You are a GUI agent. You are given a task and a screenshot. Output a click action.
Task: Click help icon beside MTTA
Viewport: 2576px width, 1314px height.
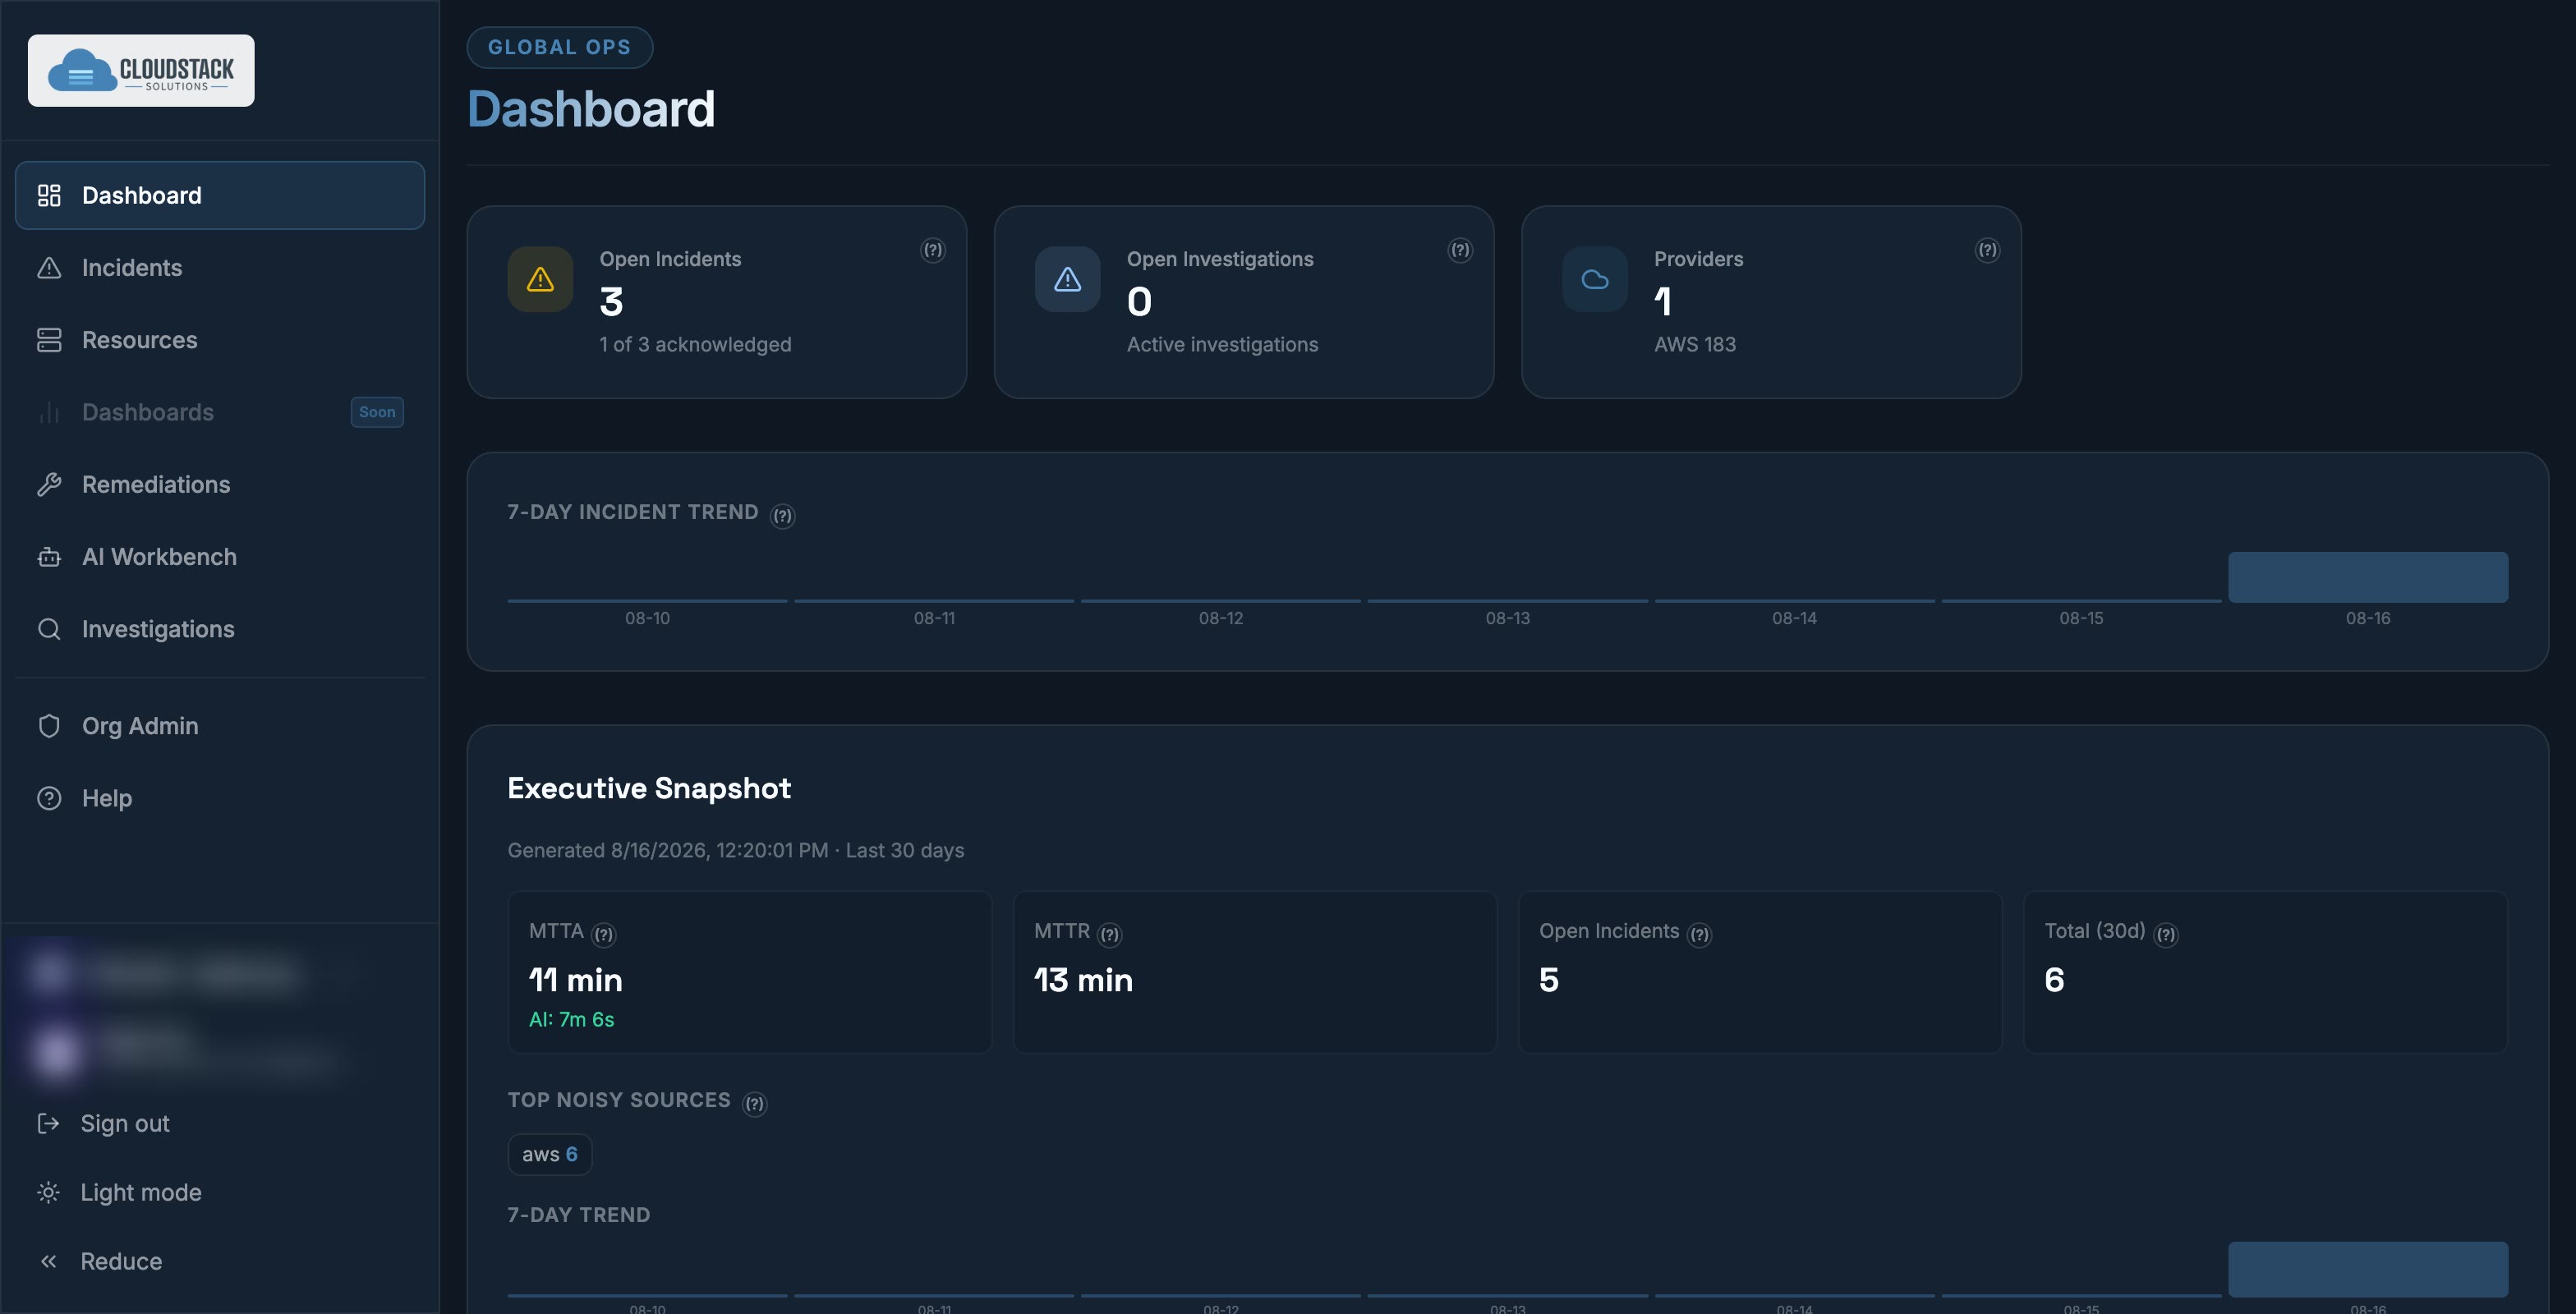pyautogui.click(x=604, y=935)
